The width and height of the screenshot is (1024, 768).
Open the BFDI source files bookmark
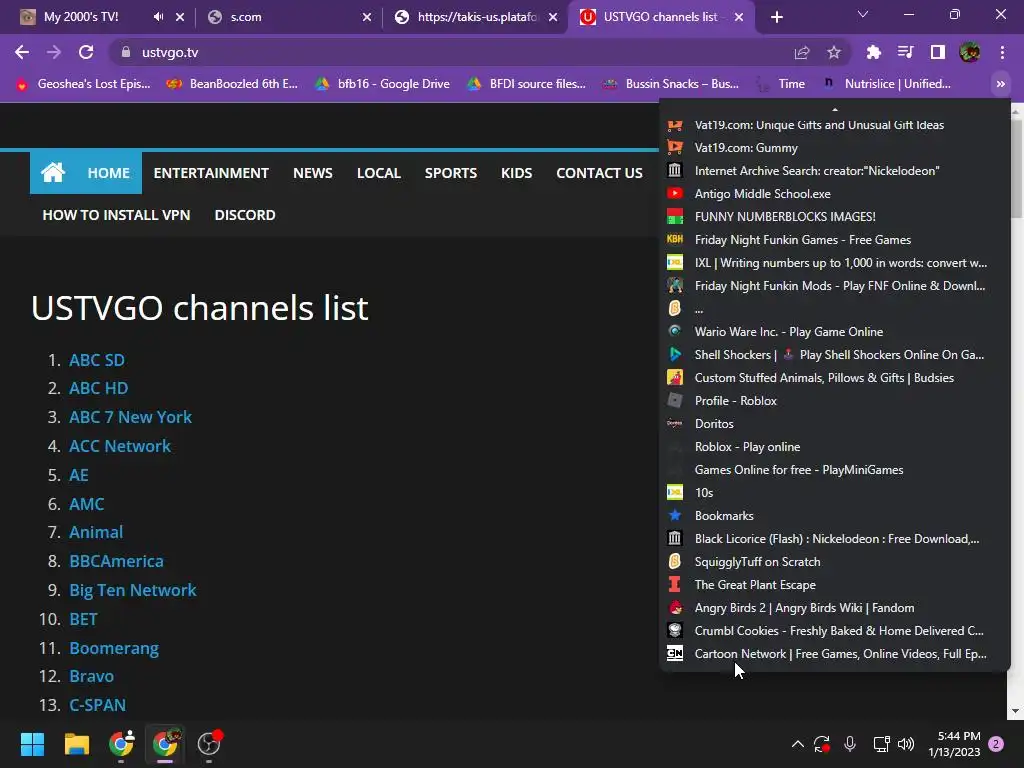[x=527, y=84]
